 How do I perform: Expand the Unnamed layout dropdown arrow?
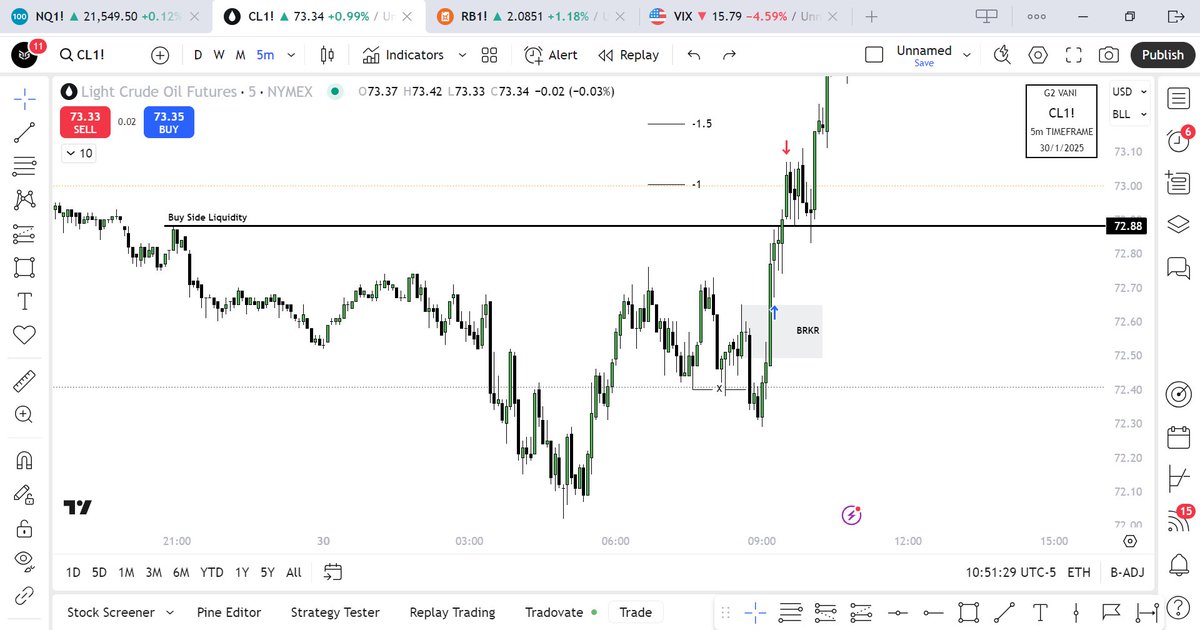(x=967, y=55)
